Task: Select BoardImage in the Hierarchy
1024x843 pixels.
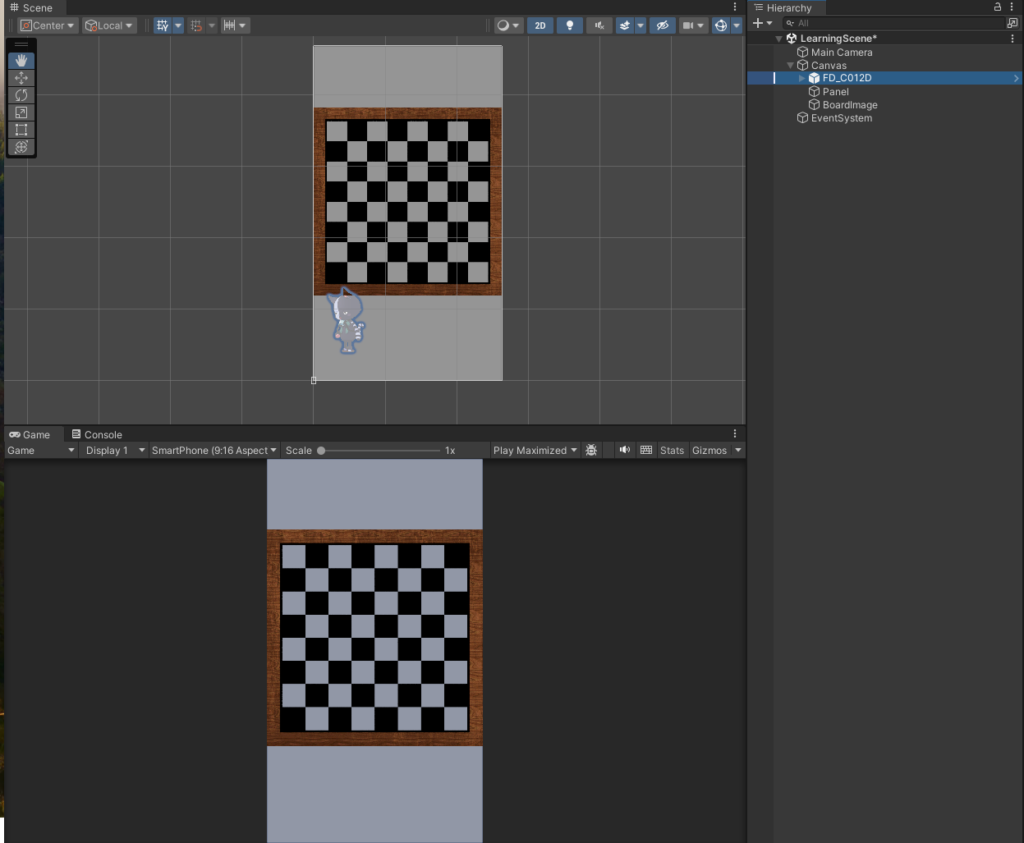Action: click(849, 105)
